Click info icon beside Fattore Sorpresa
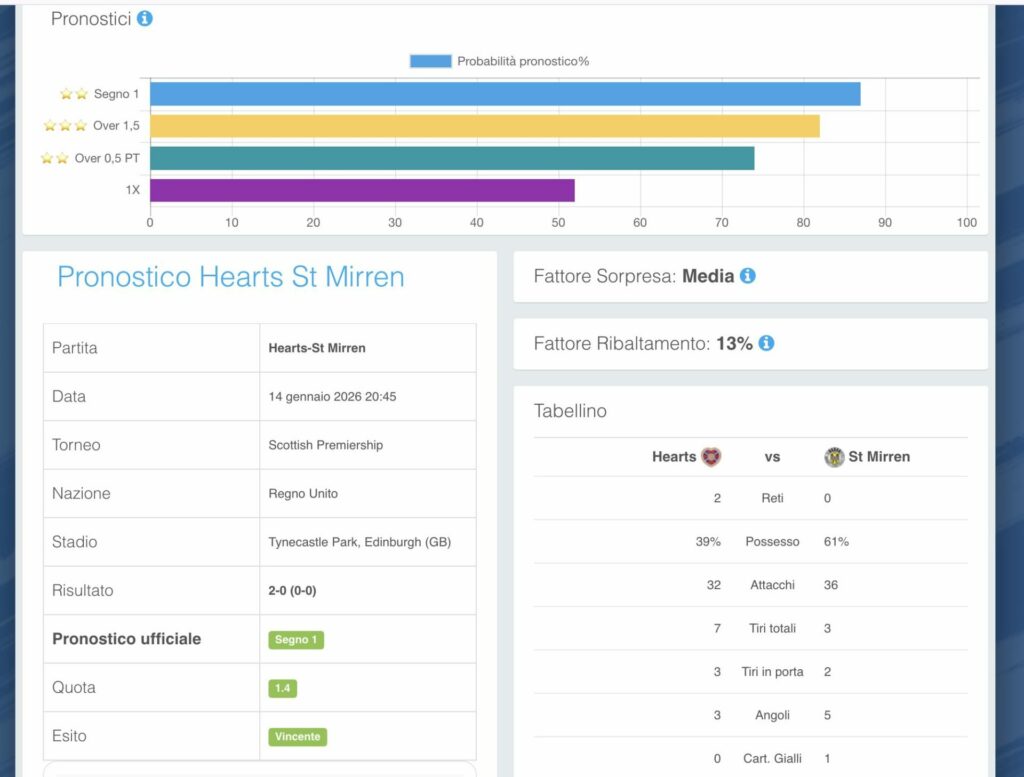 (747, 276)
